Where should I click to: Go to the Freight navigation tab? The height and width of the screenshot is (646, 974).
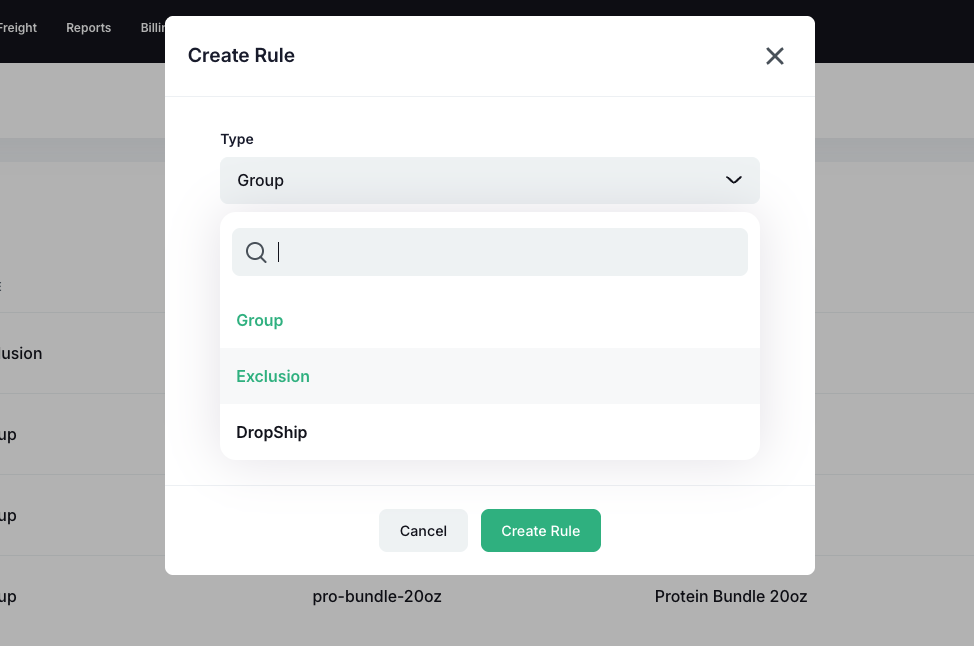coord(18,28)
